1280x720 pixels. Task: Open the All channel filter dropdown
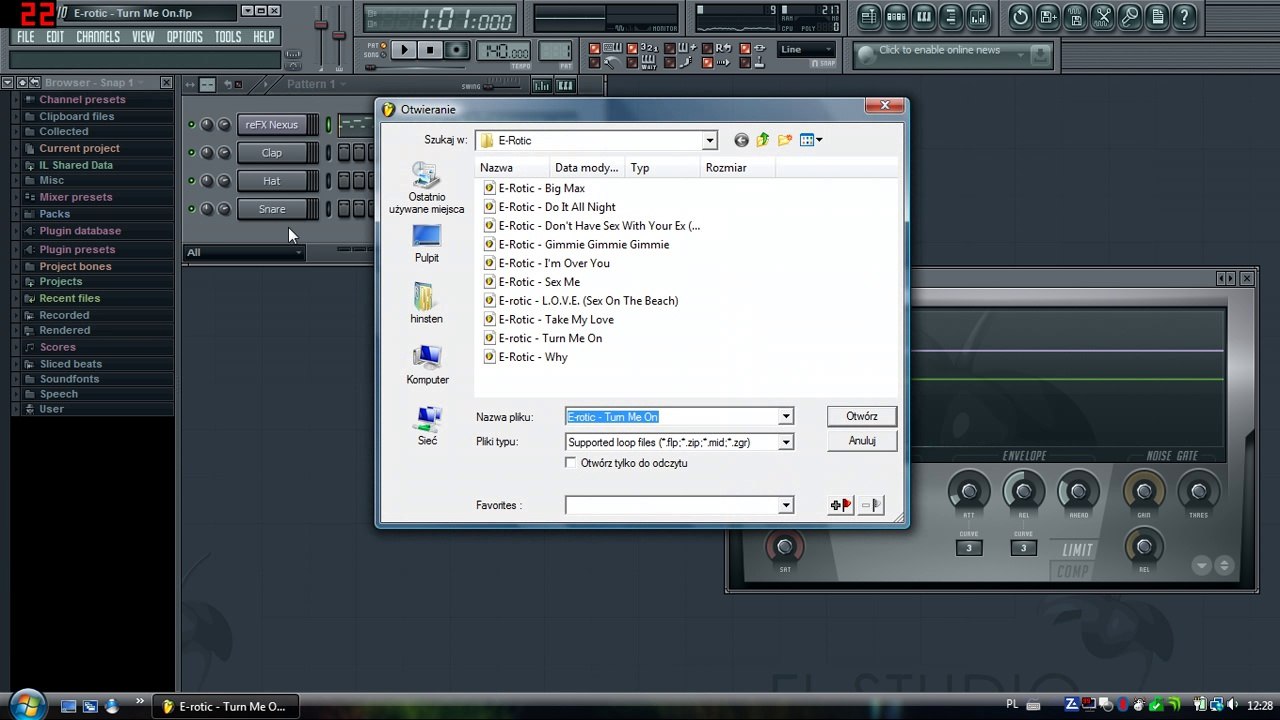pyautogui.click(x=244, y=252)
